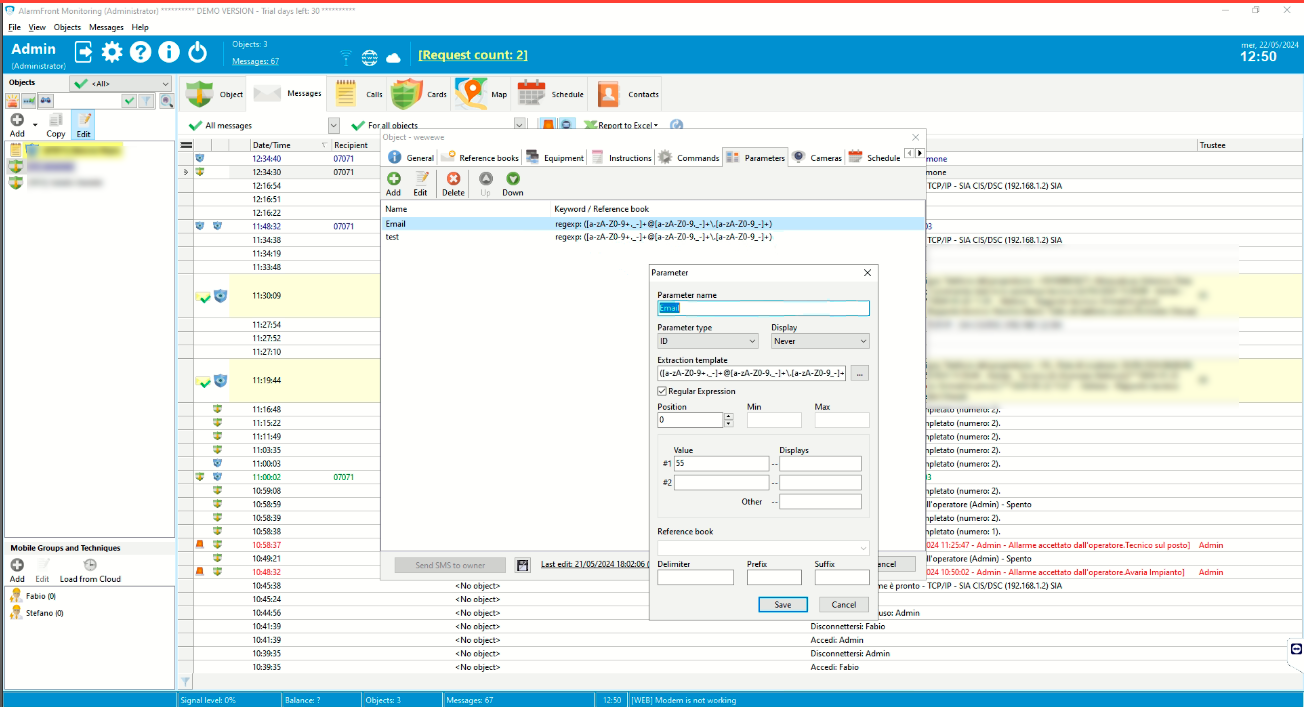Click the Request count: 2 link
The height and width of the screenshot is (707, 1304).
tap(473, 55)
